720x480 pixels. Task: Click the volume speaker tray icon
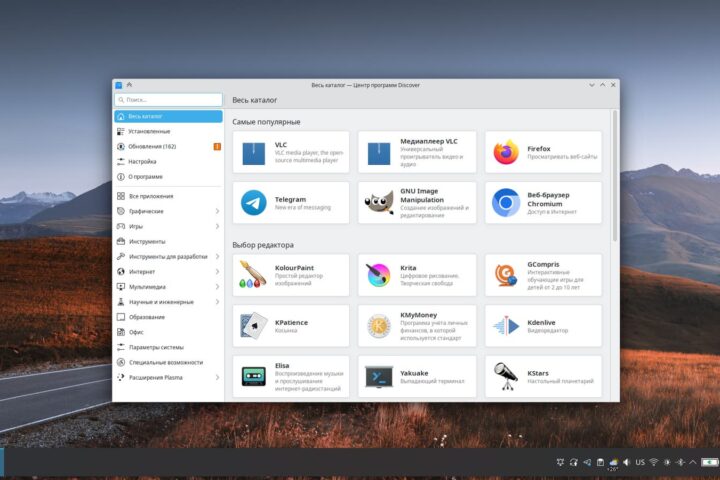click(x=627, y=462)
